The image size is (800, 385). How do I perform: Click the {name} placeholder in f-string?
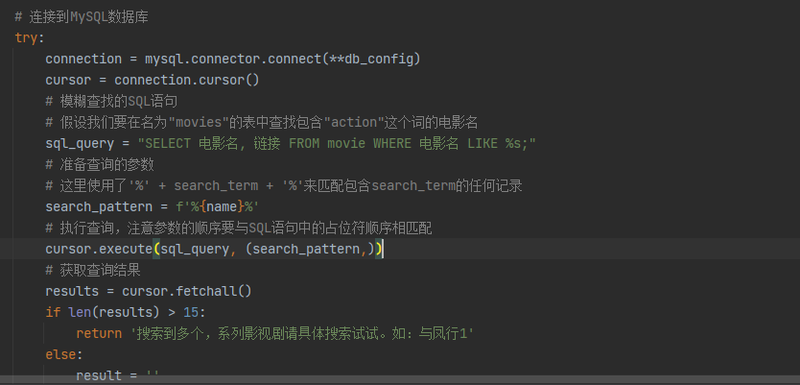coord(220,207)
